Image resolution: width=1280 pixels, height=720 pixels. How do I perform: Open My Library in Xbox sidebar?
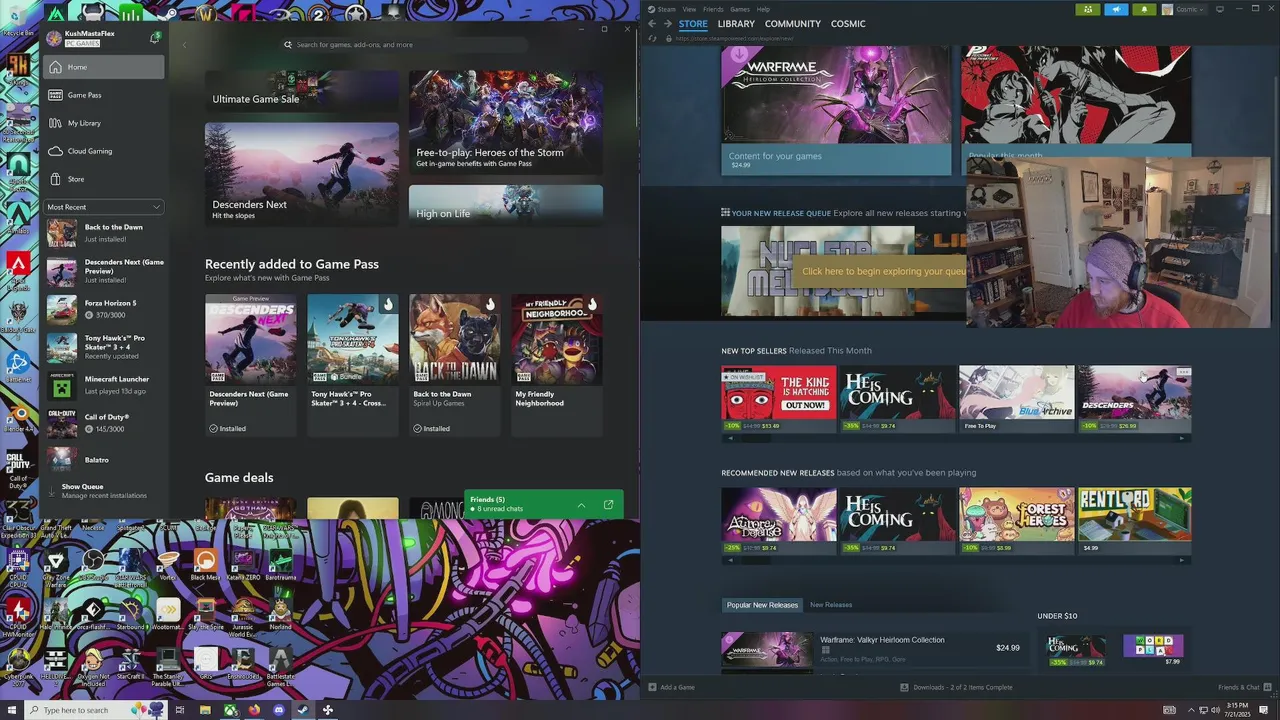103,123
